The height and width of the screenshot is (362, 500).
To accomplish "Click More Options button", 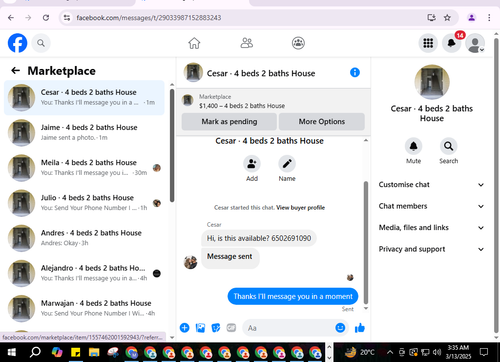I will click(x=322, y=121).
